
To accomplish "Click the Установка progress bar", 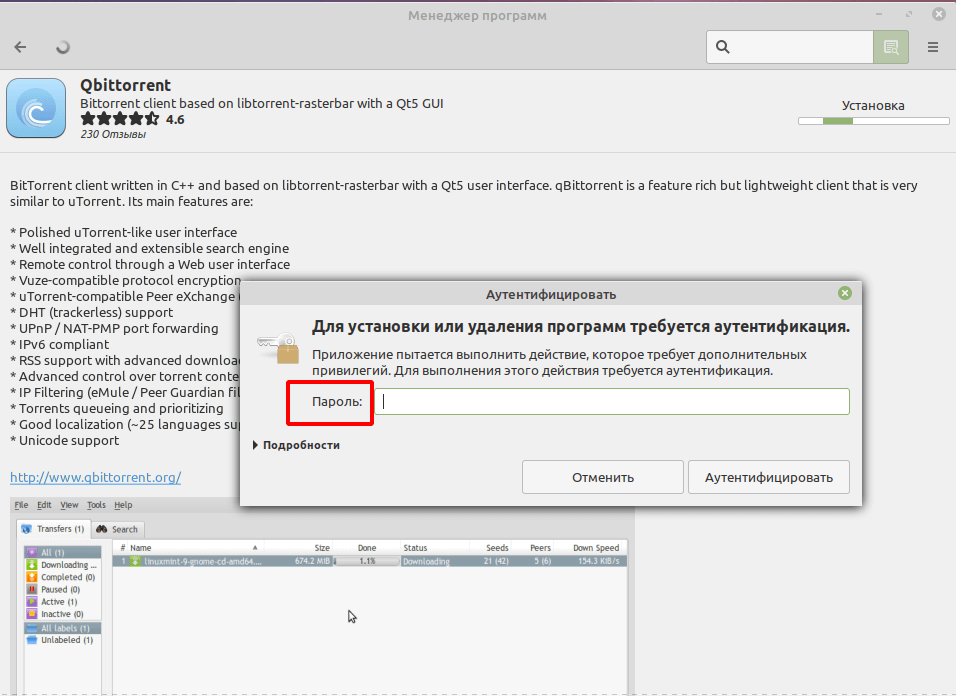I will point(874,121).
